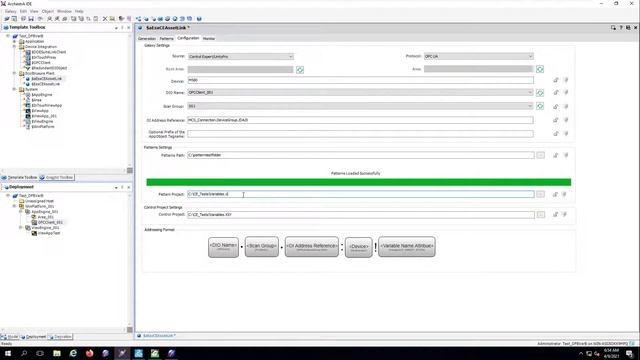The height and width of the screenshot is (360, 640).
Task: Click the refresh icon beside Area field
Action: (540, 69)
